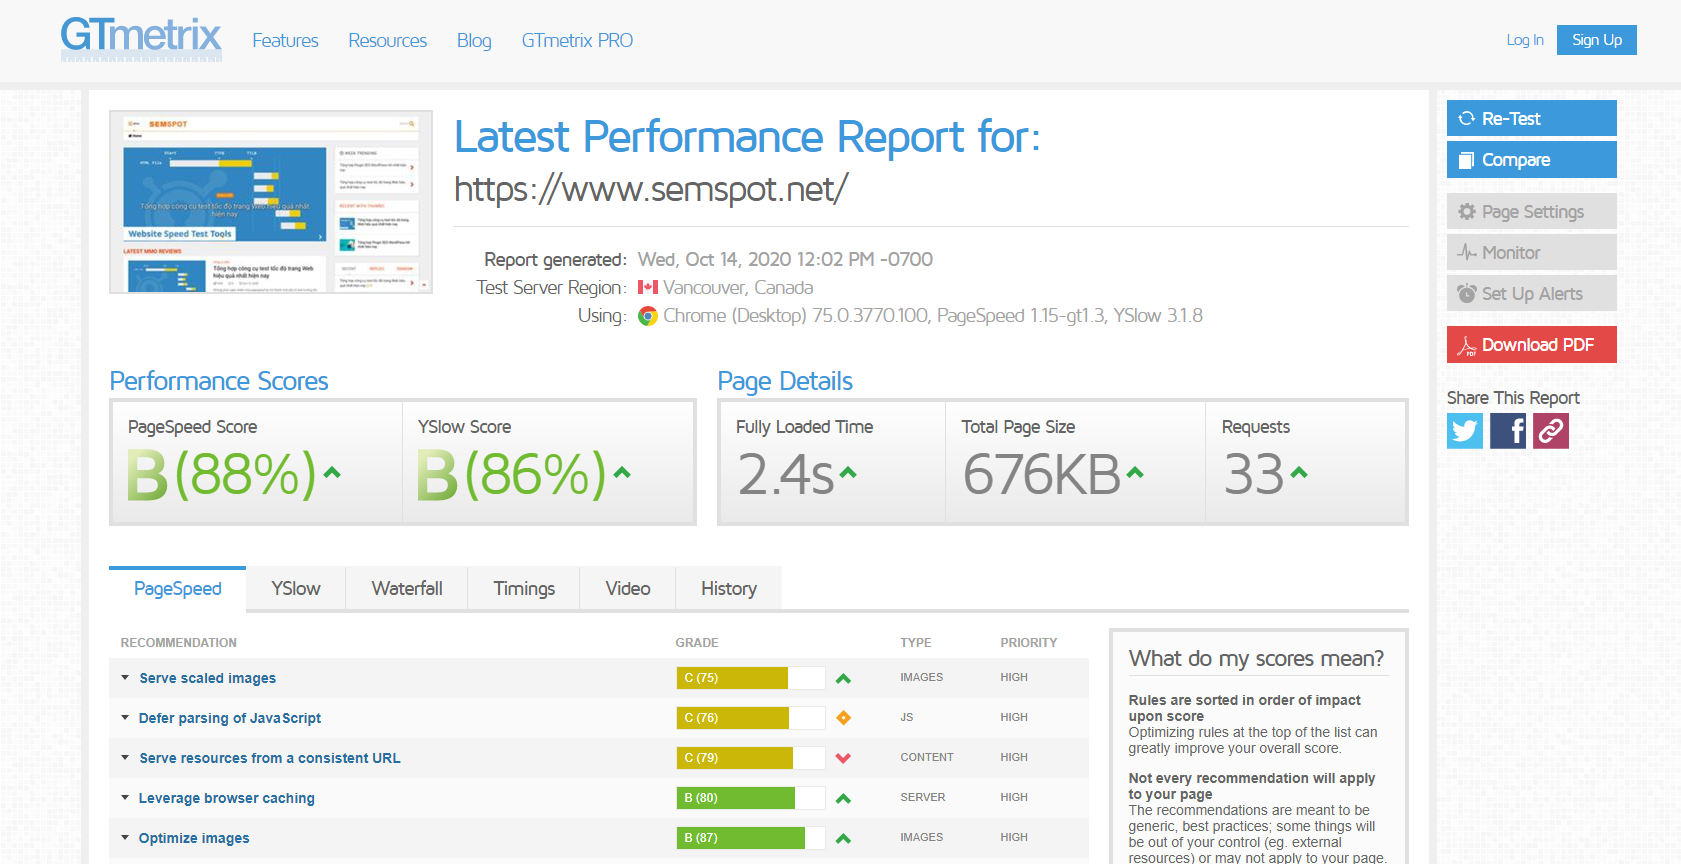Switch to the Waterfall tab
This screenshot has height=864, width=1681.
[x=407, y=589]
